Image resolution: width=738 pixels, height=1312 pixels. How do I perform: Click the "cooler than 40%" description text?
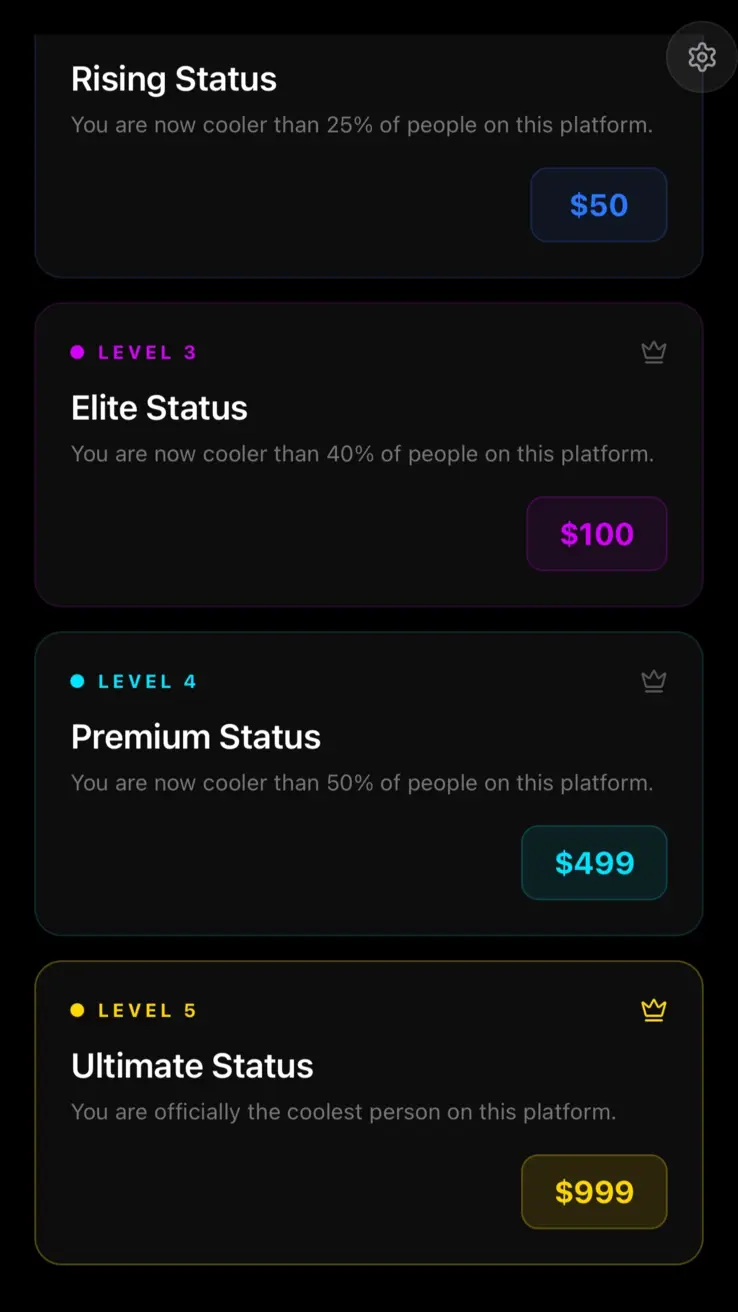[x=362, y=454]
